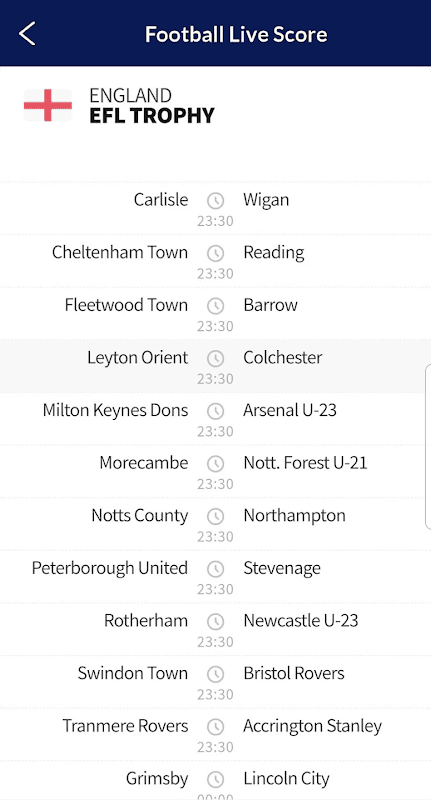This screenshot has width=431, height=800.
Task: Click the scrollbar handle on the right edge
Action: 428,448
